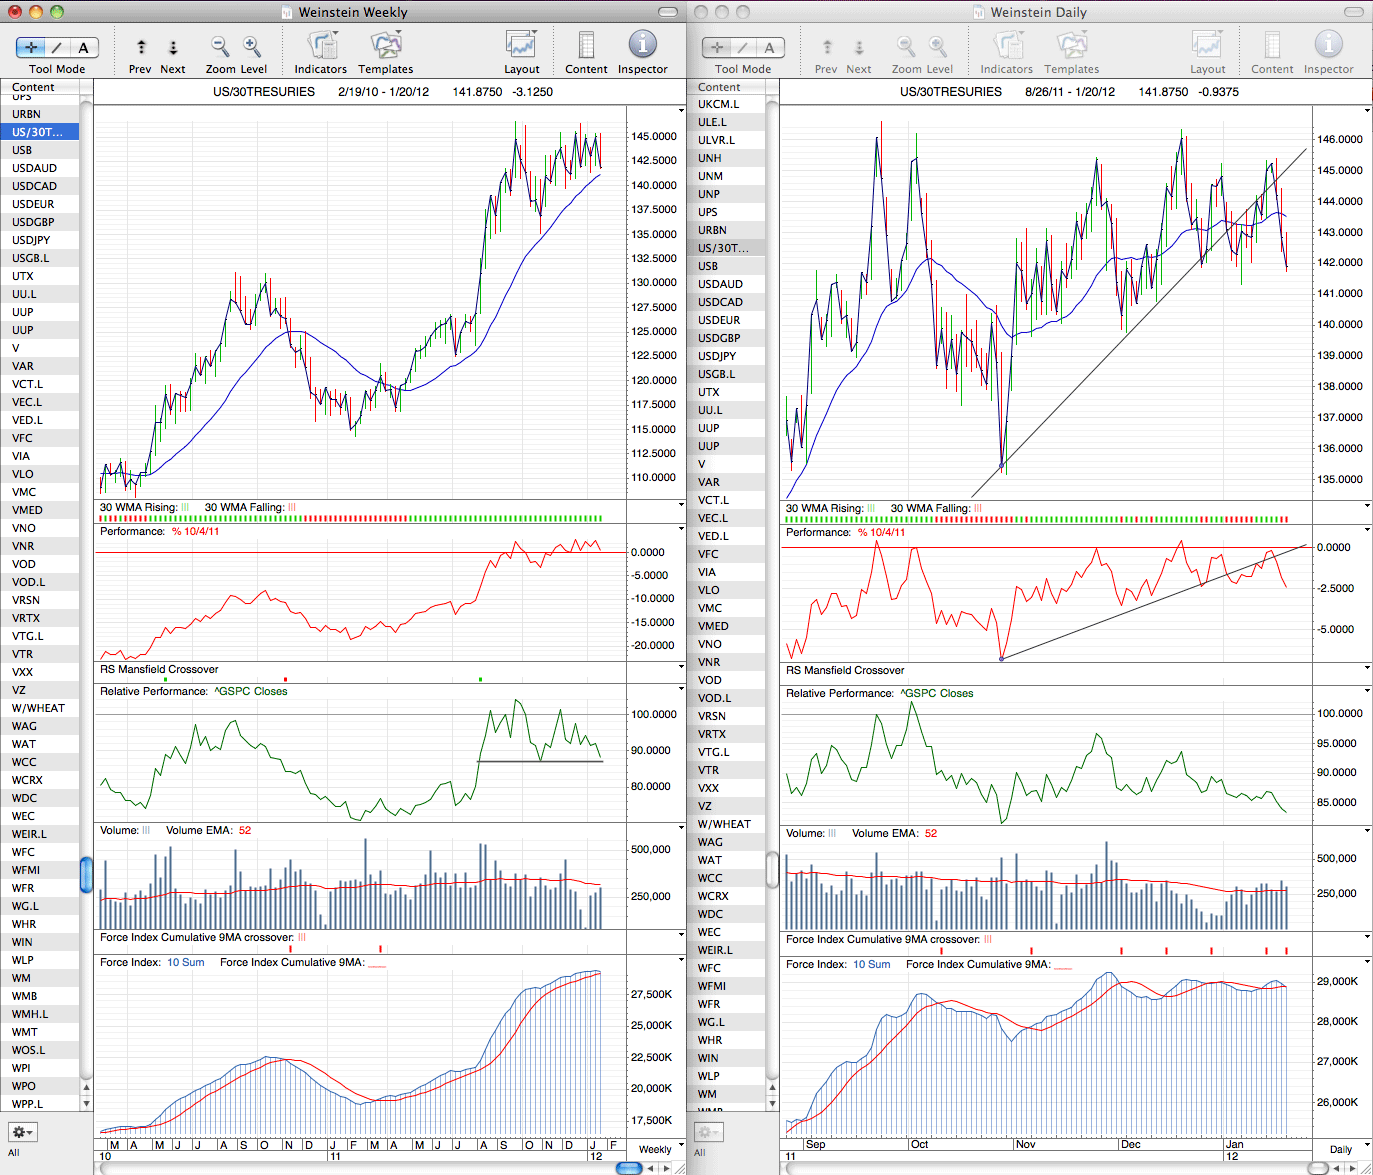1373x1175 pixels.
Task: Click the left watchlist vertical scrollbar thumb
Action: (x=86, y=875)
